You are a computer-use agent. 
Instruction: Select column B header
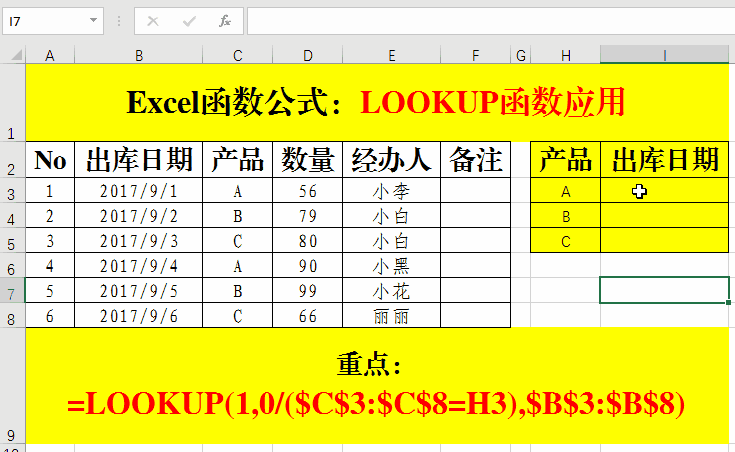(x=139, y=55)
